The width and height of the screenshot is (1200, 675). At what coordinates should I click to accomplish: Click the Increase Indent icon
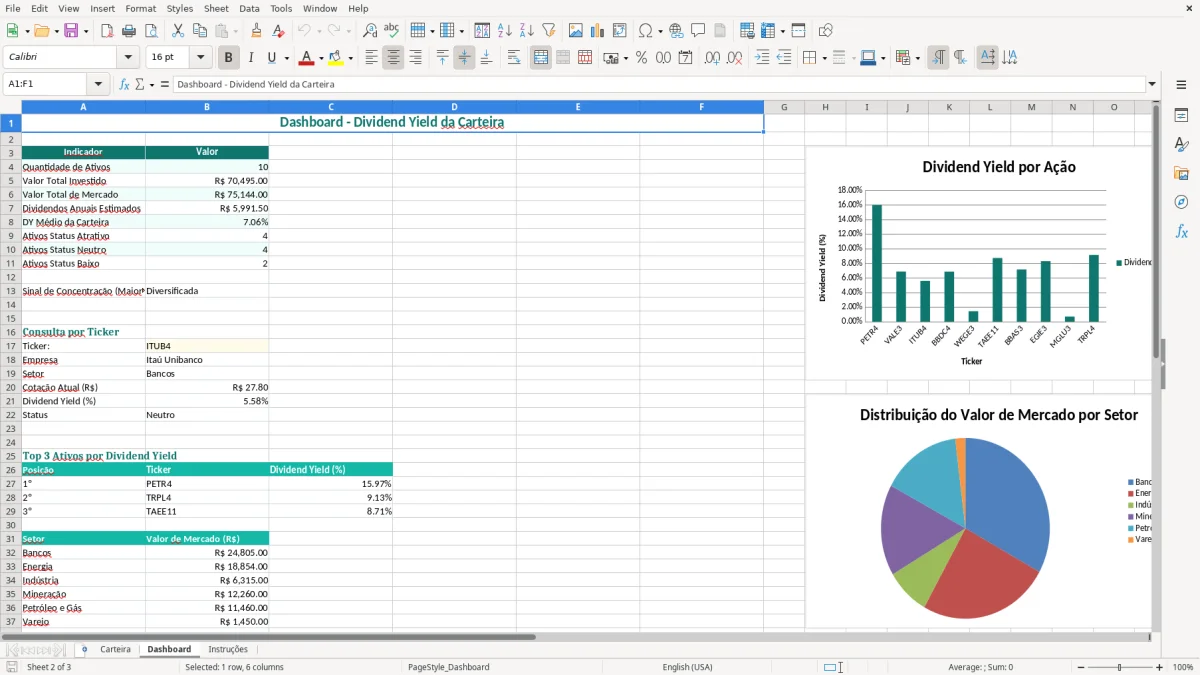(x=762, y=58)
